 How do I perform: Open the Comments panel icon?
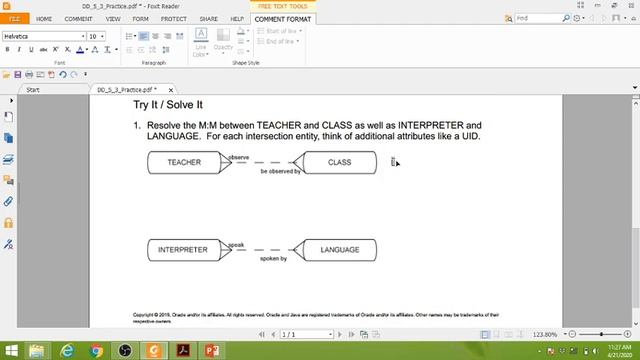pyautogui.click(x=8, y=180)
